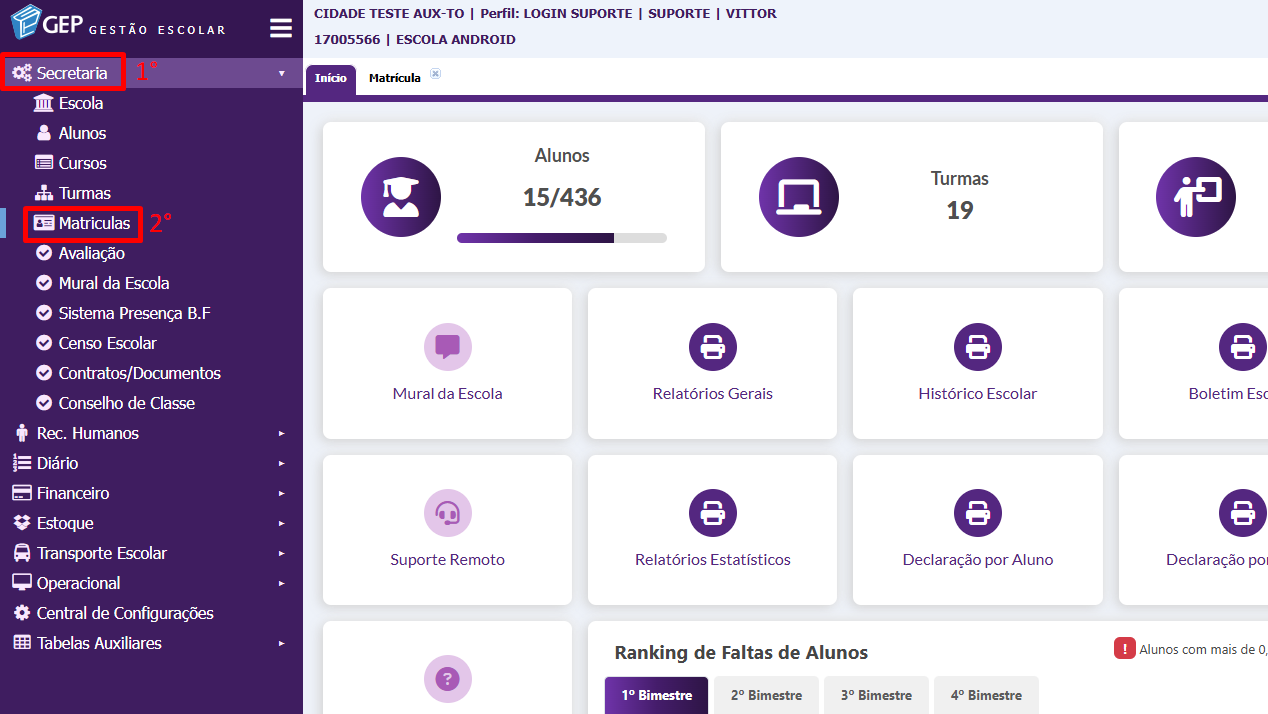Screen dimensions: 1268x714
Task: Select the 2º Bimestre tab
Action: 766,695
